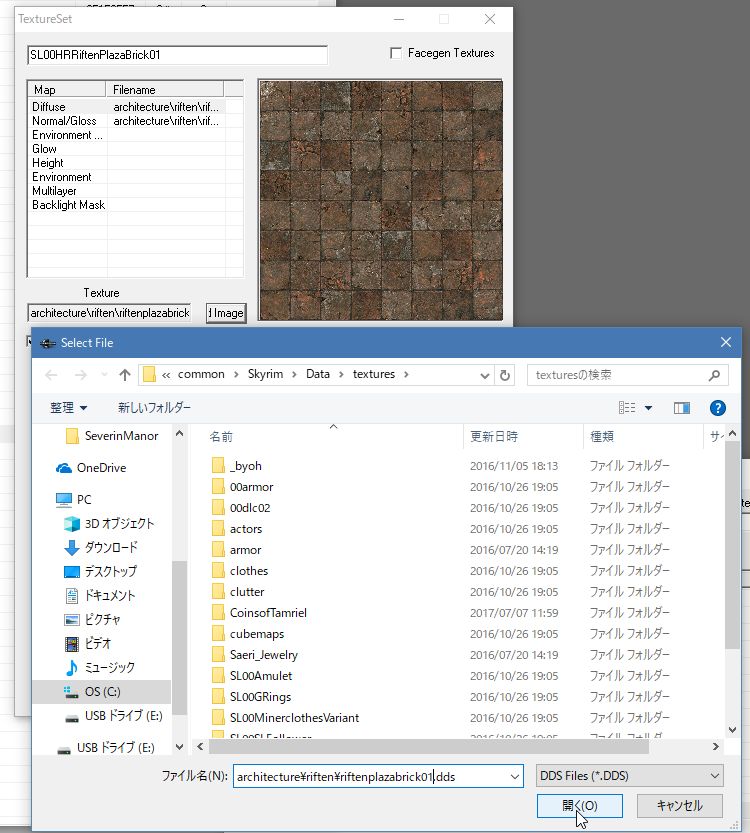This screenshot has width=750, height=833.
Task: Refresh the textures folder listing
Action: click(x=505, y=375)
